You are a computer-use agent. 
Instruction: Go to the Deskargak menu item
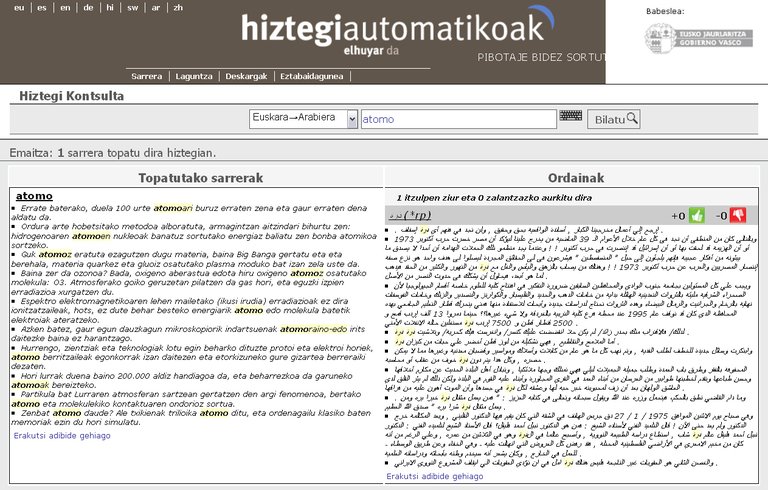[x=246, y=76]
